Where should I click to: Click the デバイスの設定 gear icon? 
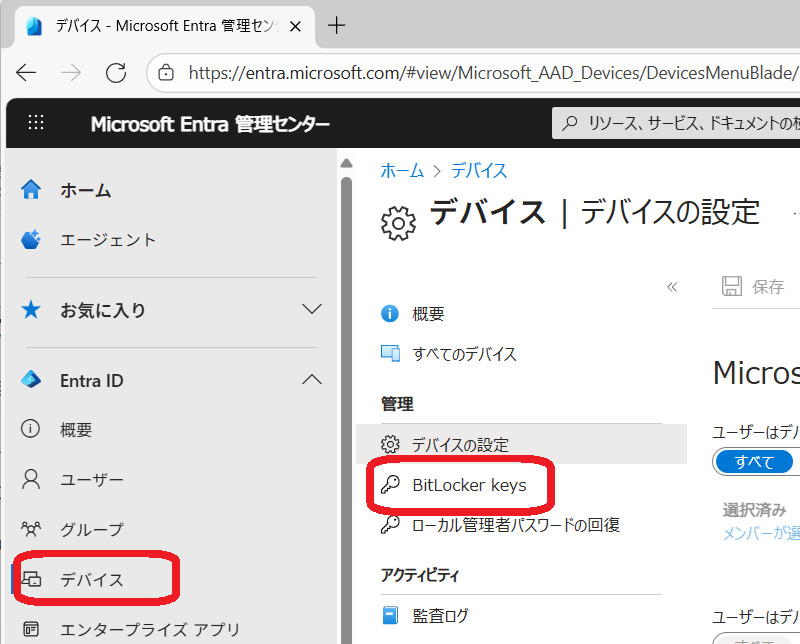pyautogui.click(x=390, y=444)
